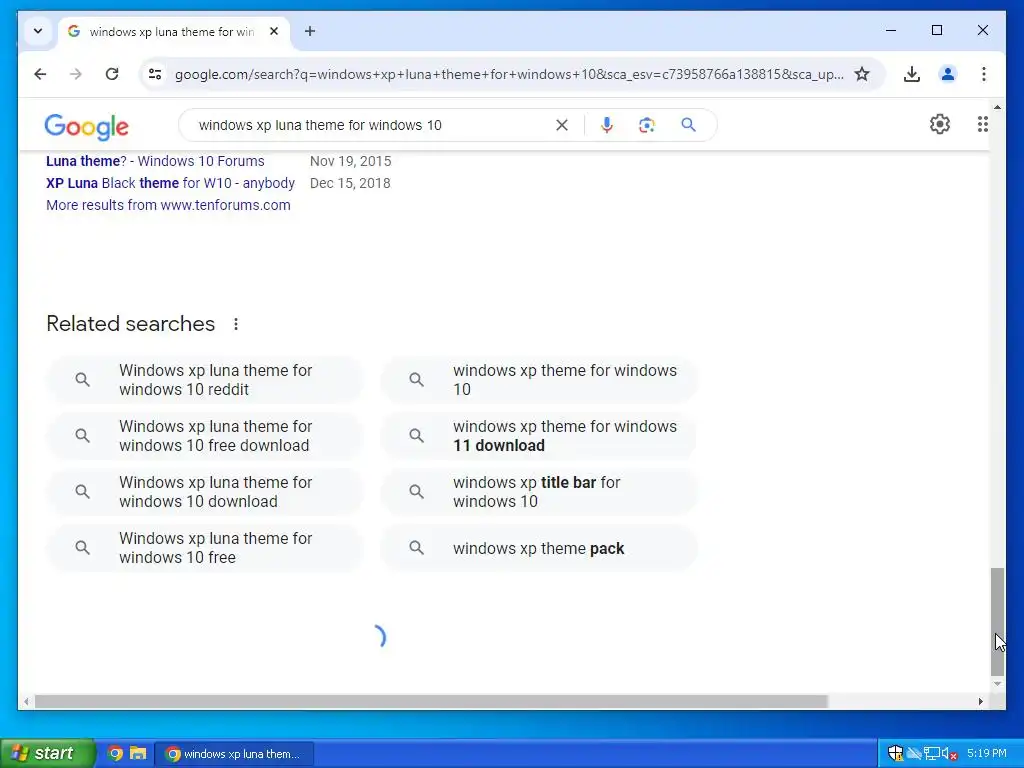Search windows xp theme for windows 10

539,379
